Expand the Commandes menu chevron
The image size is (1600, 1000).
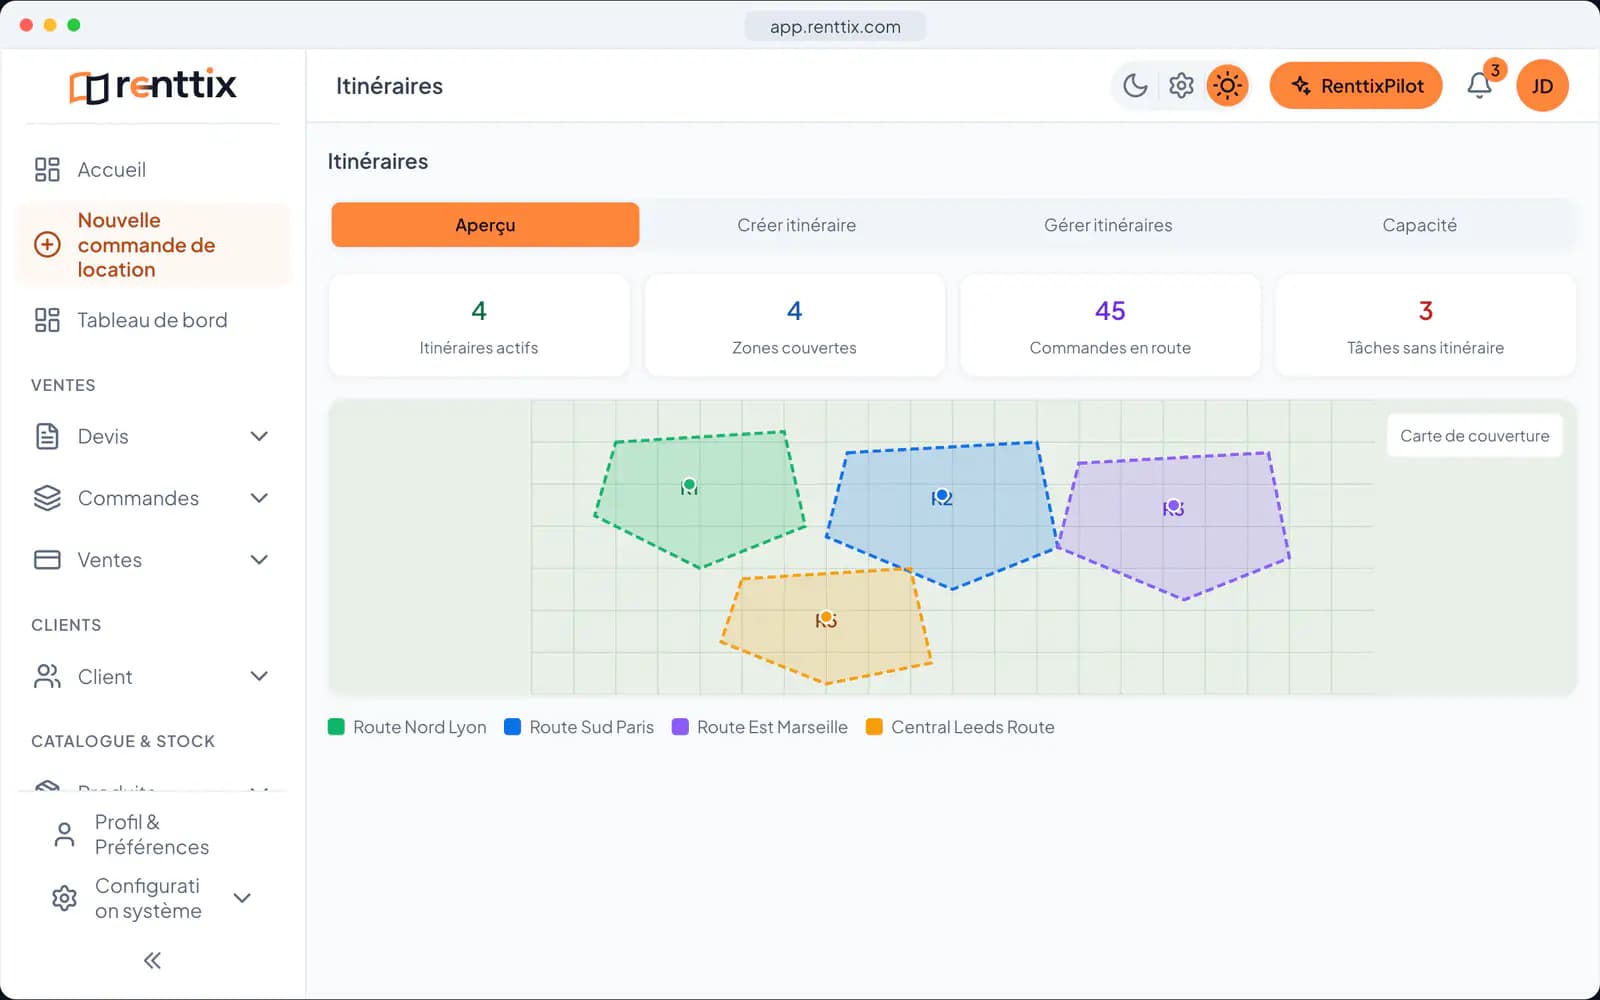point(259,498)
